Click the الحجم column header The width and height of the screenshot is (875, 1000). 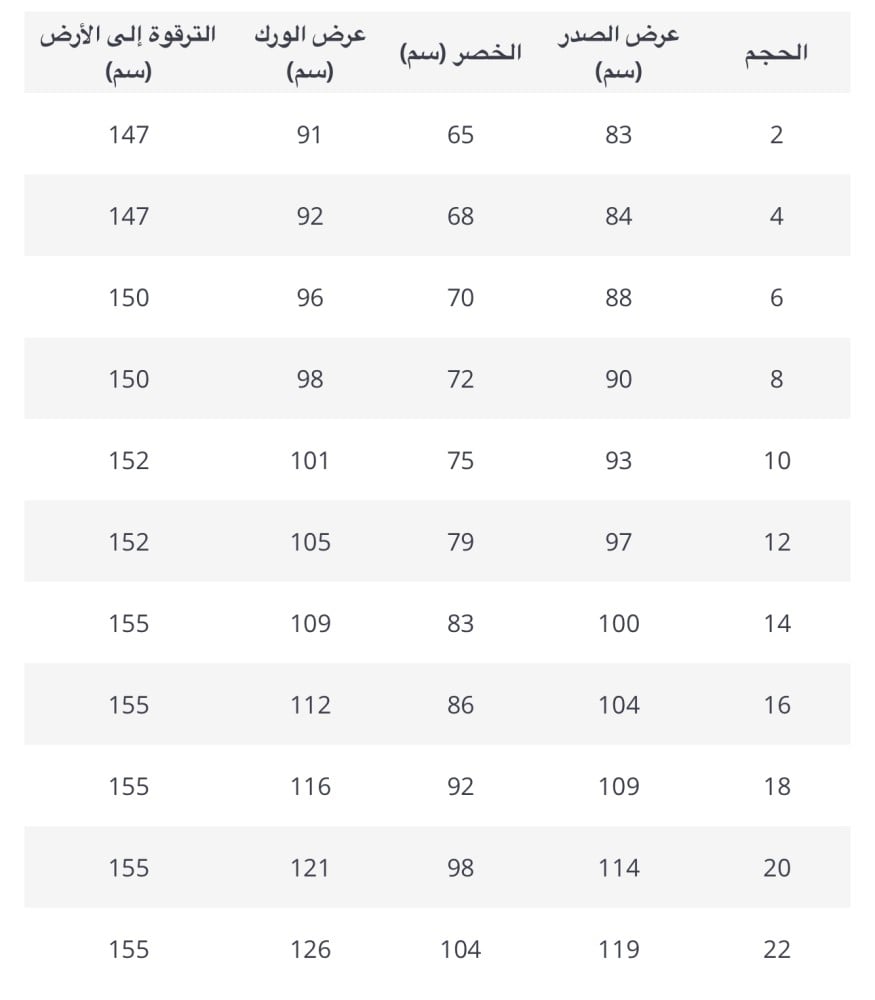pos(776,54)
